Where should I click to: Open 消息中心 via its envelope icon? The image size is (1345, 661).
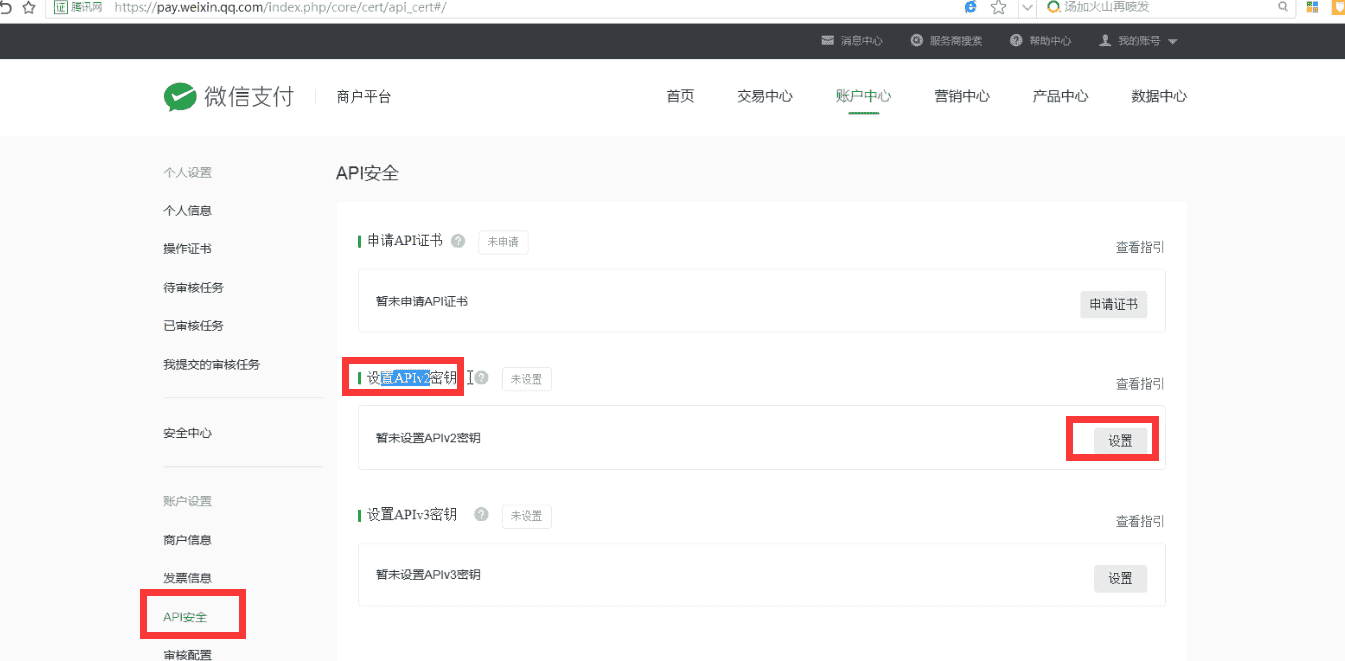[826, 40]
